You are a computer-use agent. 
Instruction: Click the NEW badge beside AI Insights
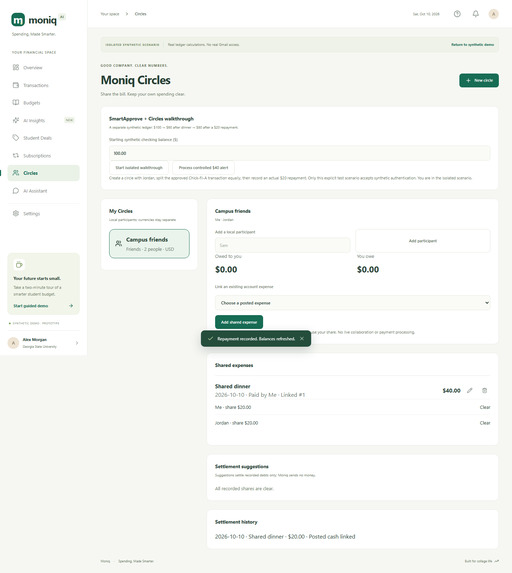(x=69, y=120)
